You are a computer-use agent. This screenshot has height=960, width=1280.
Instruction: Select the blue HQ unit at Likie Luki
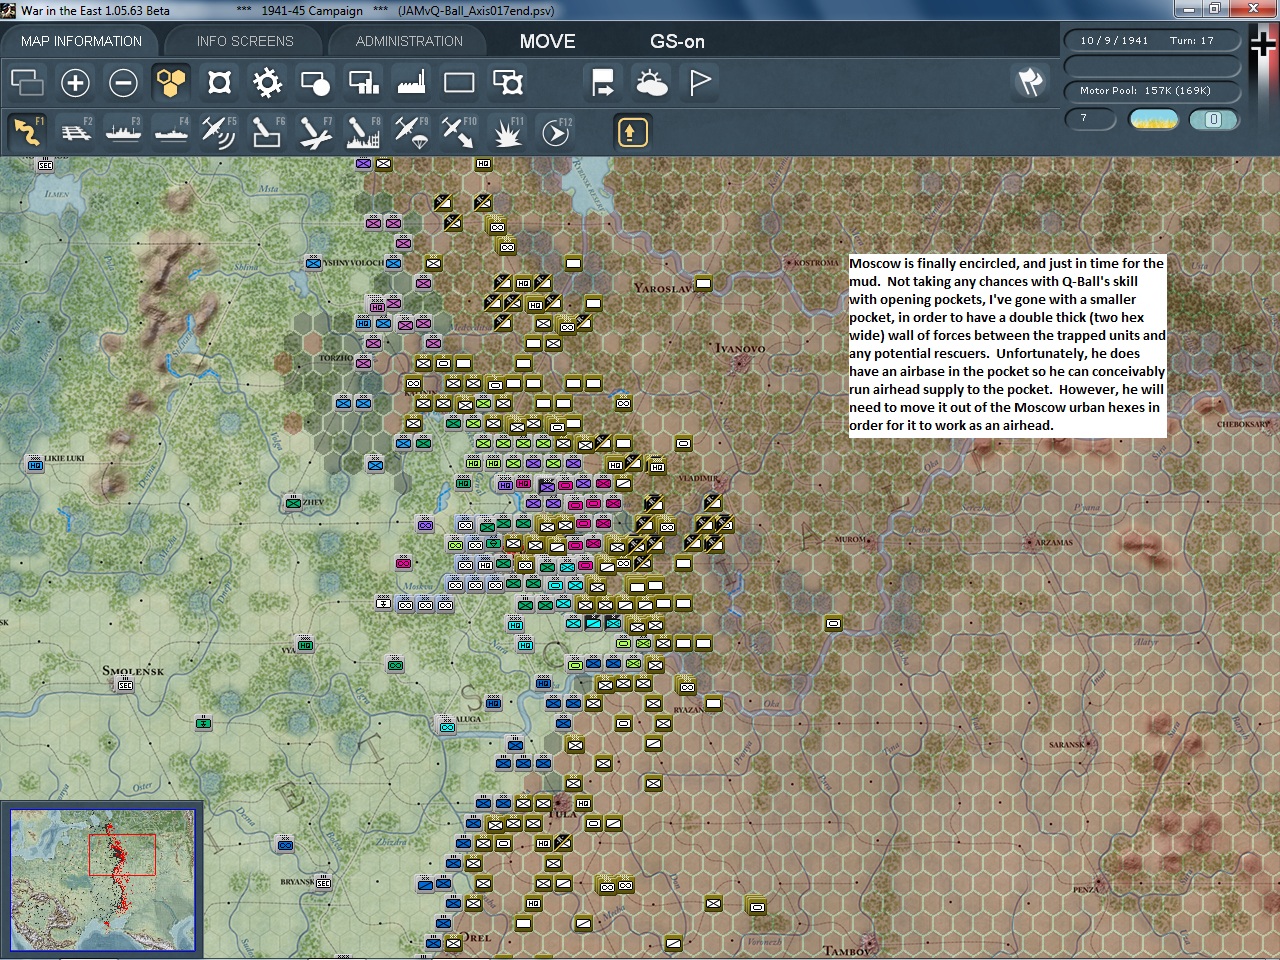pos(35,464)
